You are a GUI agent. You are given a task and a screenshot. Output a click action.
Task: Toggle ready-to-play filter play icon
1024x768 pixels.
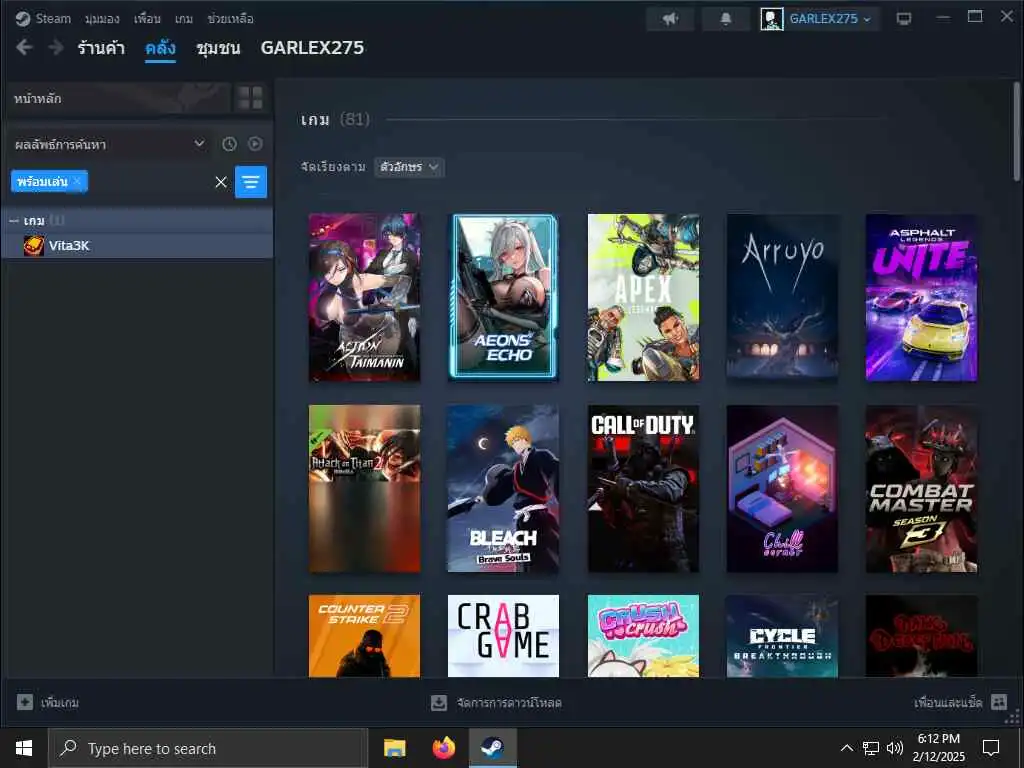point(255,144)
